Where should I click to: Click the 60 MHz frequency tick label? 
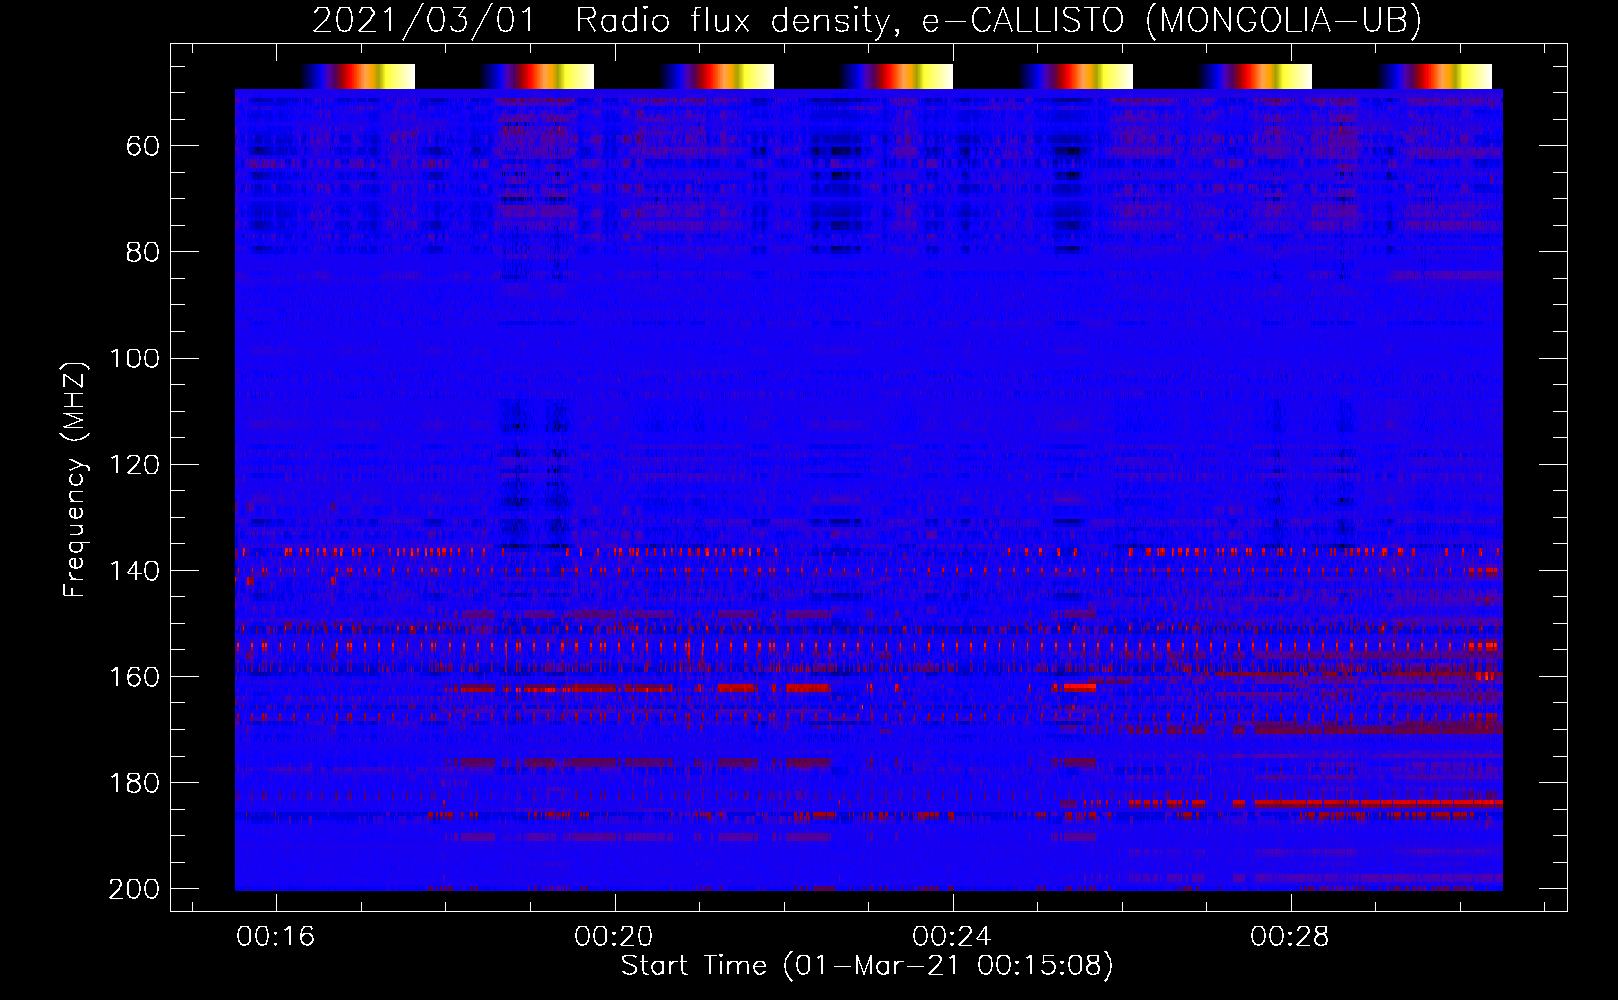[x=143, y=147]
